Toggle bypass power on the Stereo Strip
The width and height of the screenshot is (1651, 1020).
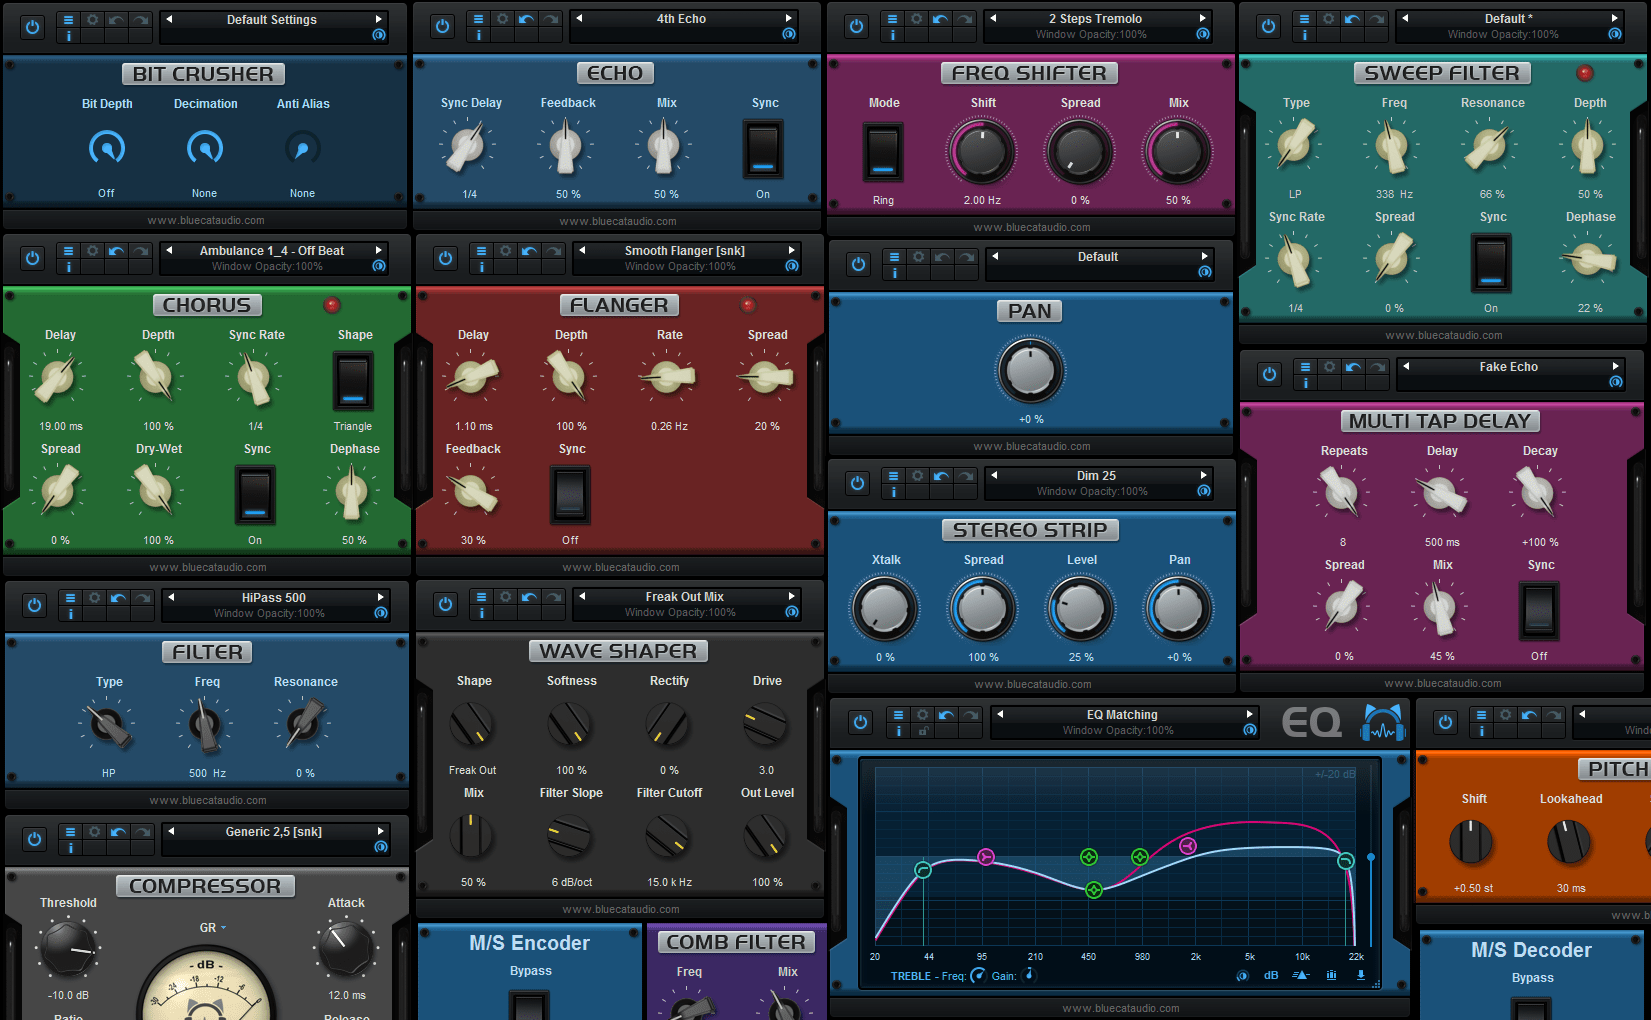pos(857,482)
